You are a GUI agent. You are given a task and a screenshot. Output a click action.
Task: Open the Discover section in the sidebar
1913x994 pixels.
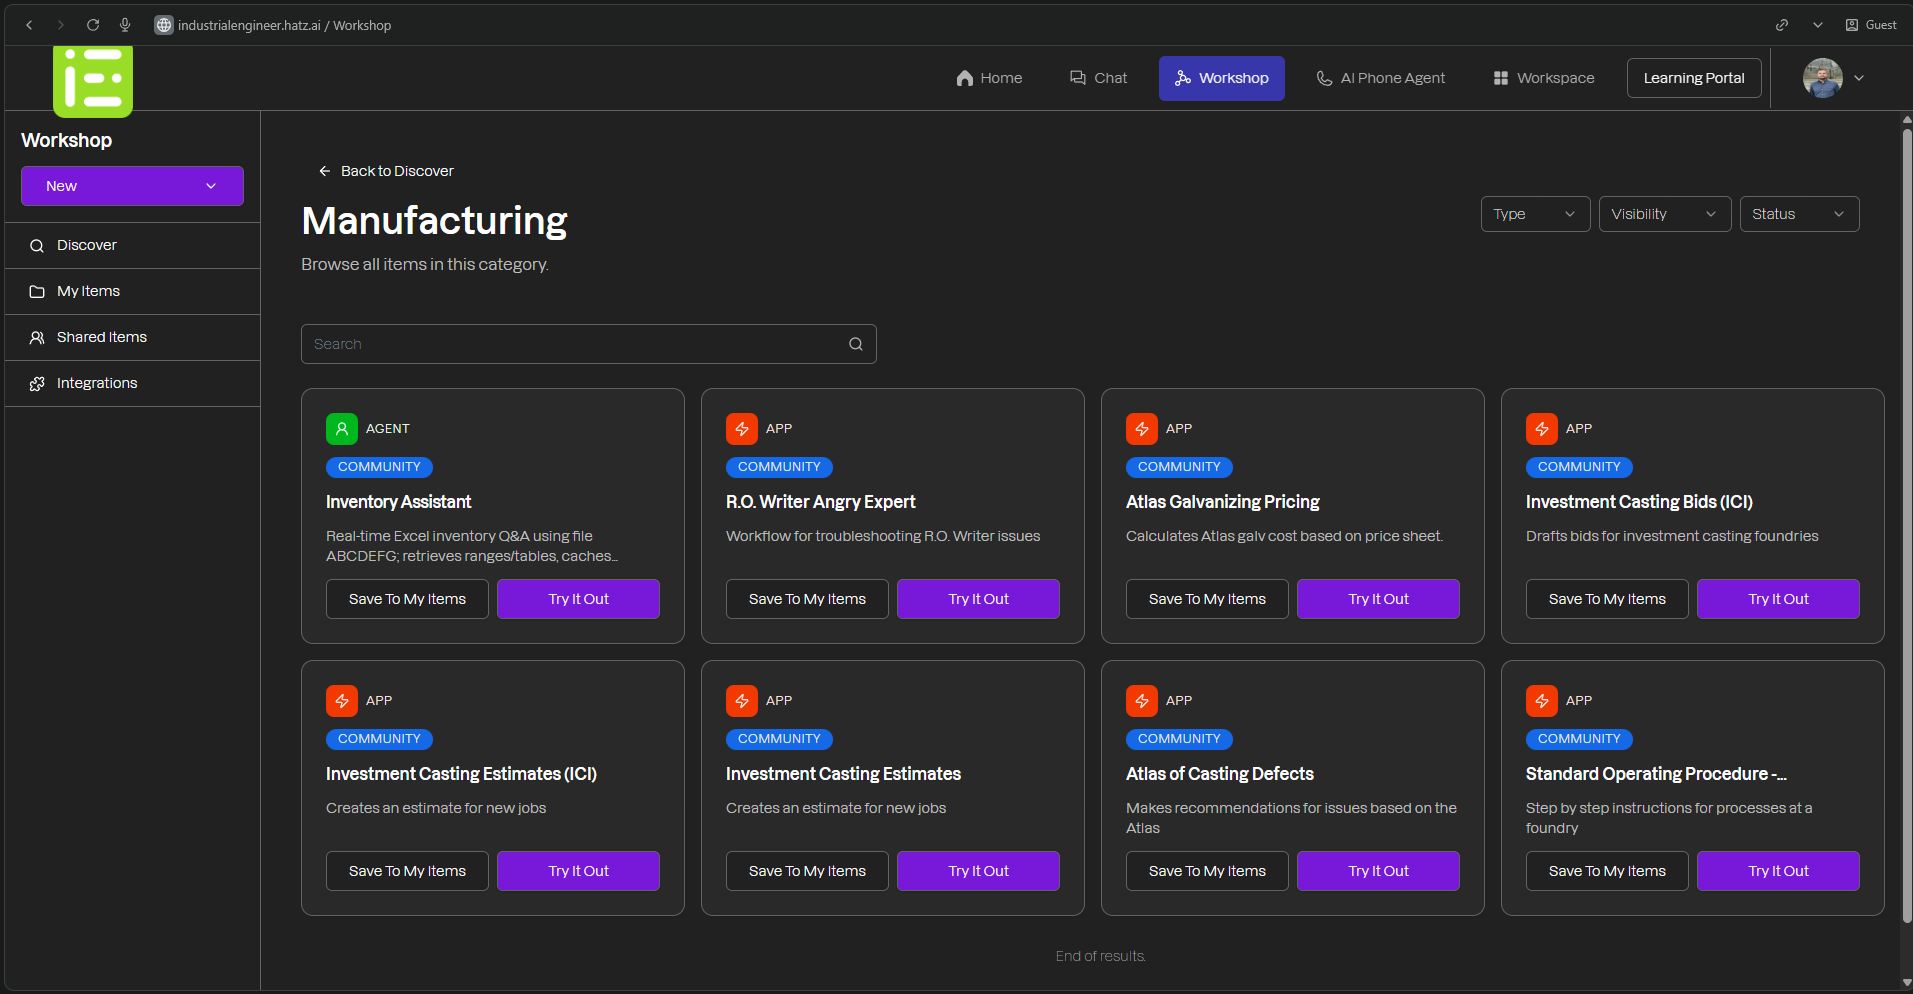pos(86,245)
